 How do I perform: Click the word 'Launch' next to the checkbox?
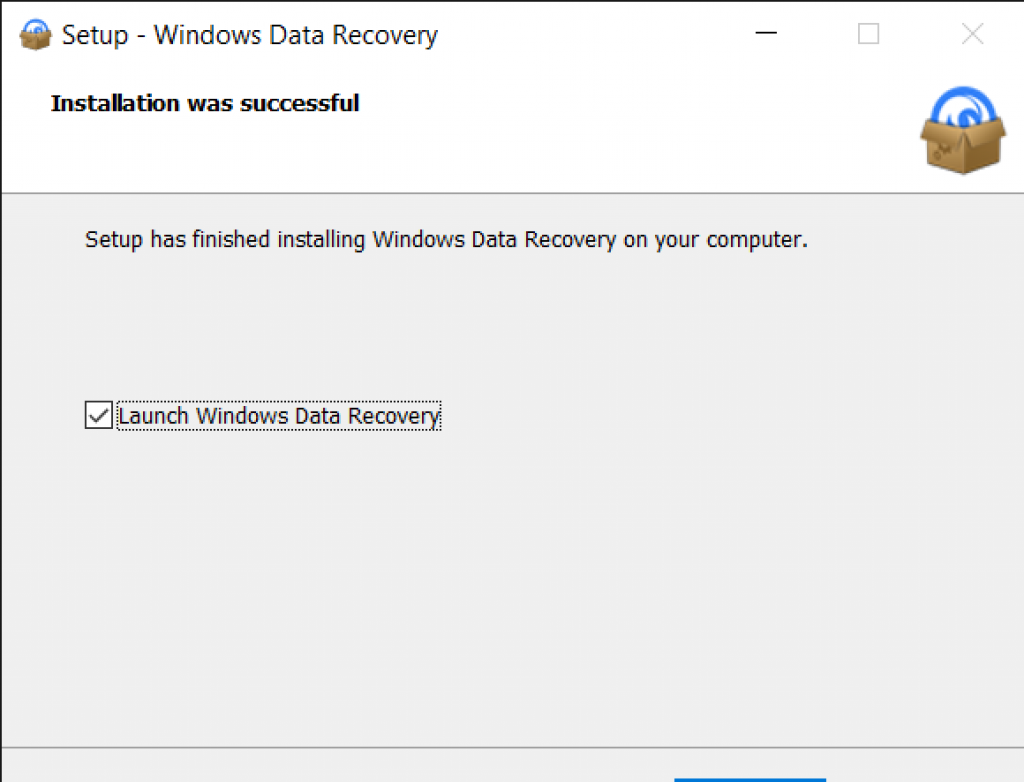pos(153,415)
